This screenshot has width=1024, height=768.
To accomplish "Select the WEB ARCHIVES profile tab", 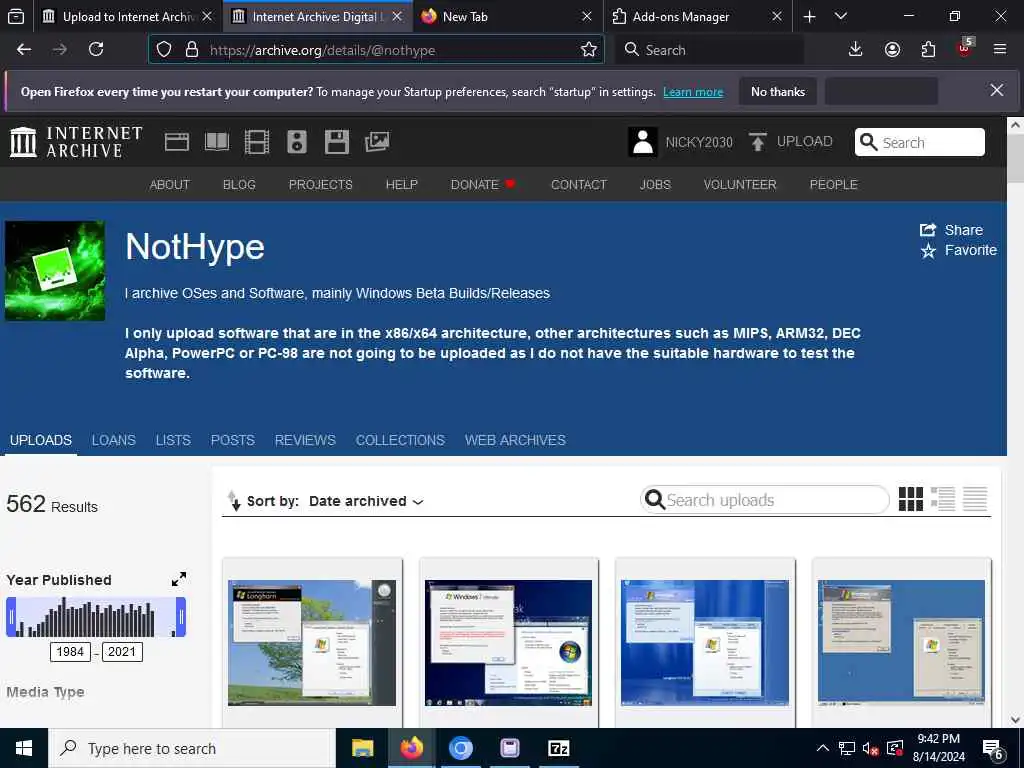I will pos(515,440).
